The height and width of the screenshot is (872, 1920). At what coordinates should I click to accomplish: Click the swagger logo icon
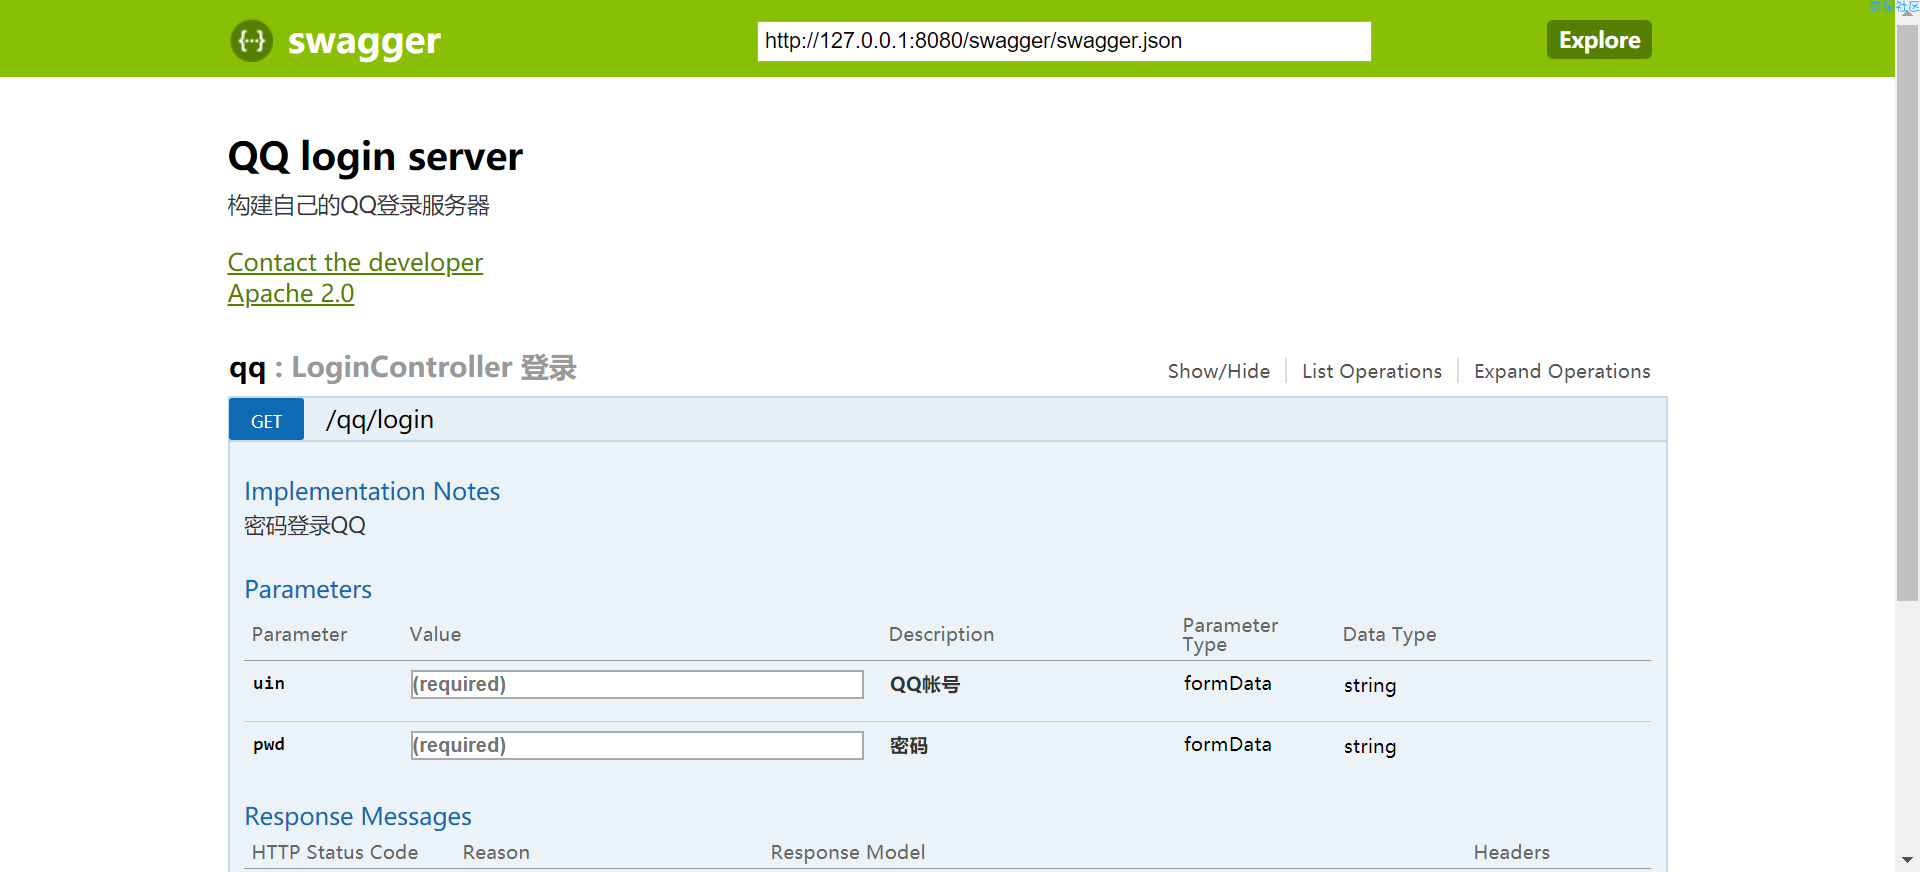(x=252, y=41)
